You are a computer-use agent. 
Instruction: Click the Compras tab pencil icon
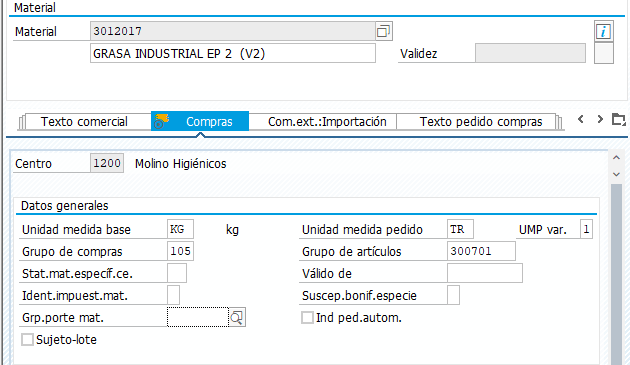click(162, 121)
